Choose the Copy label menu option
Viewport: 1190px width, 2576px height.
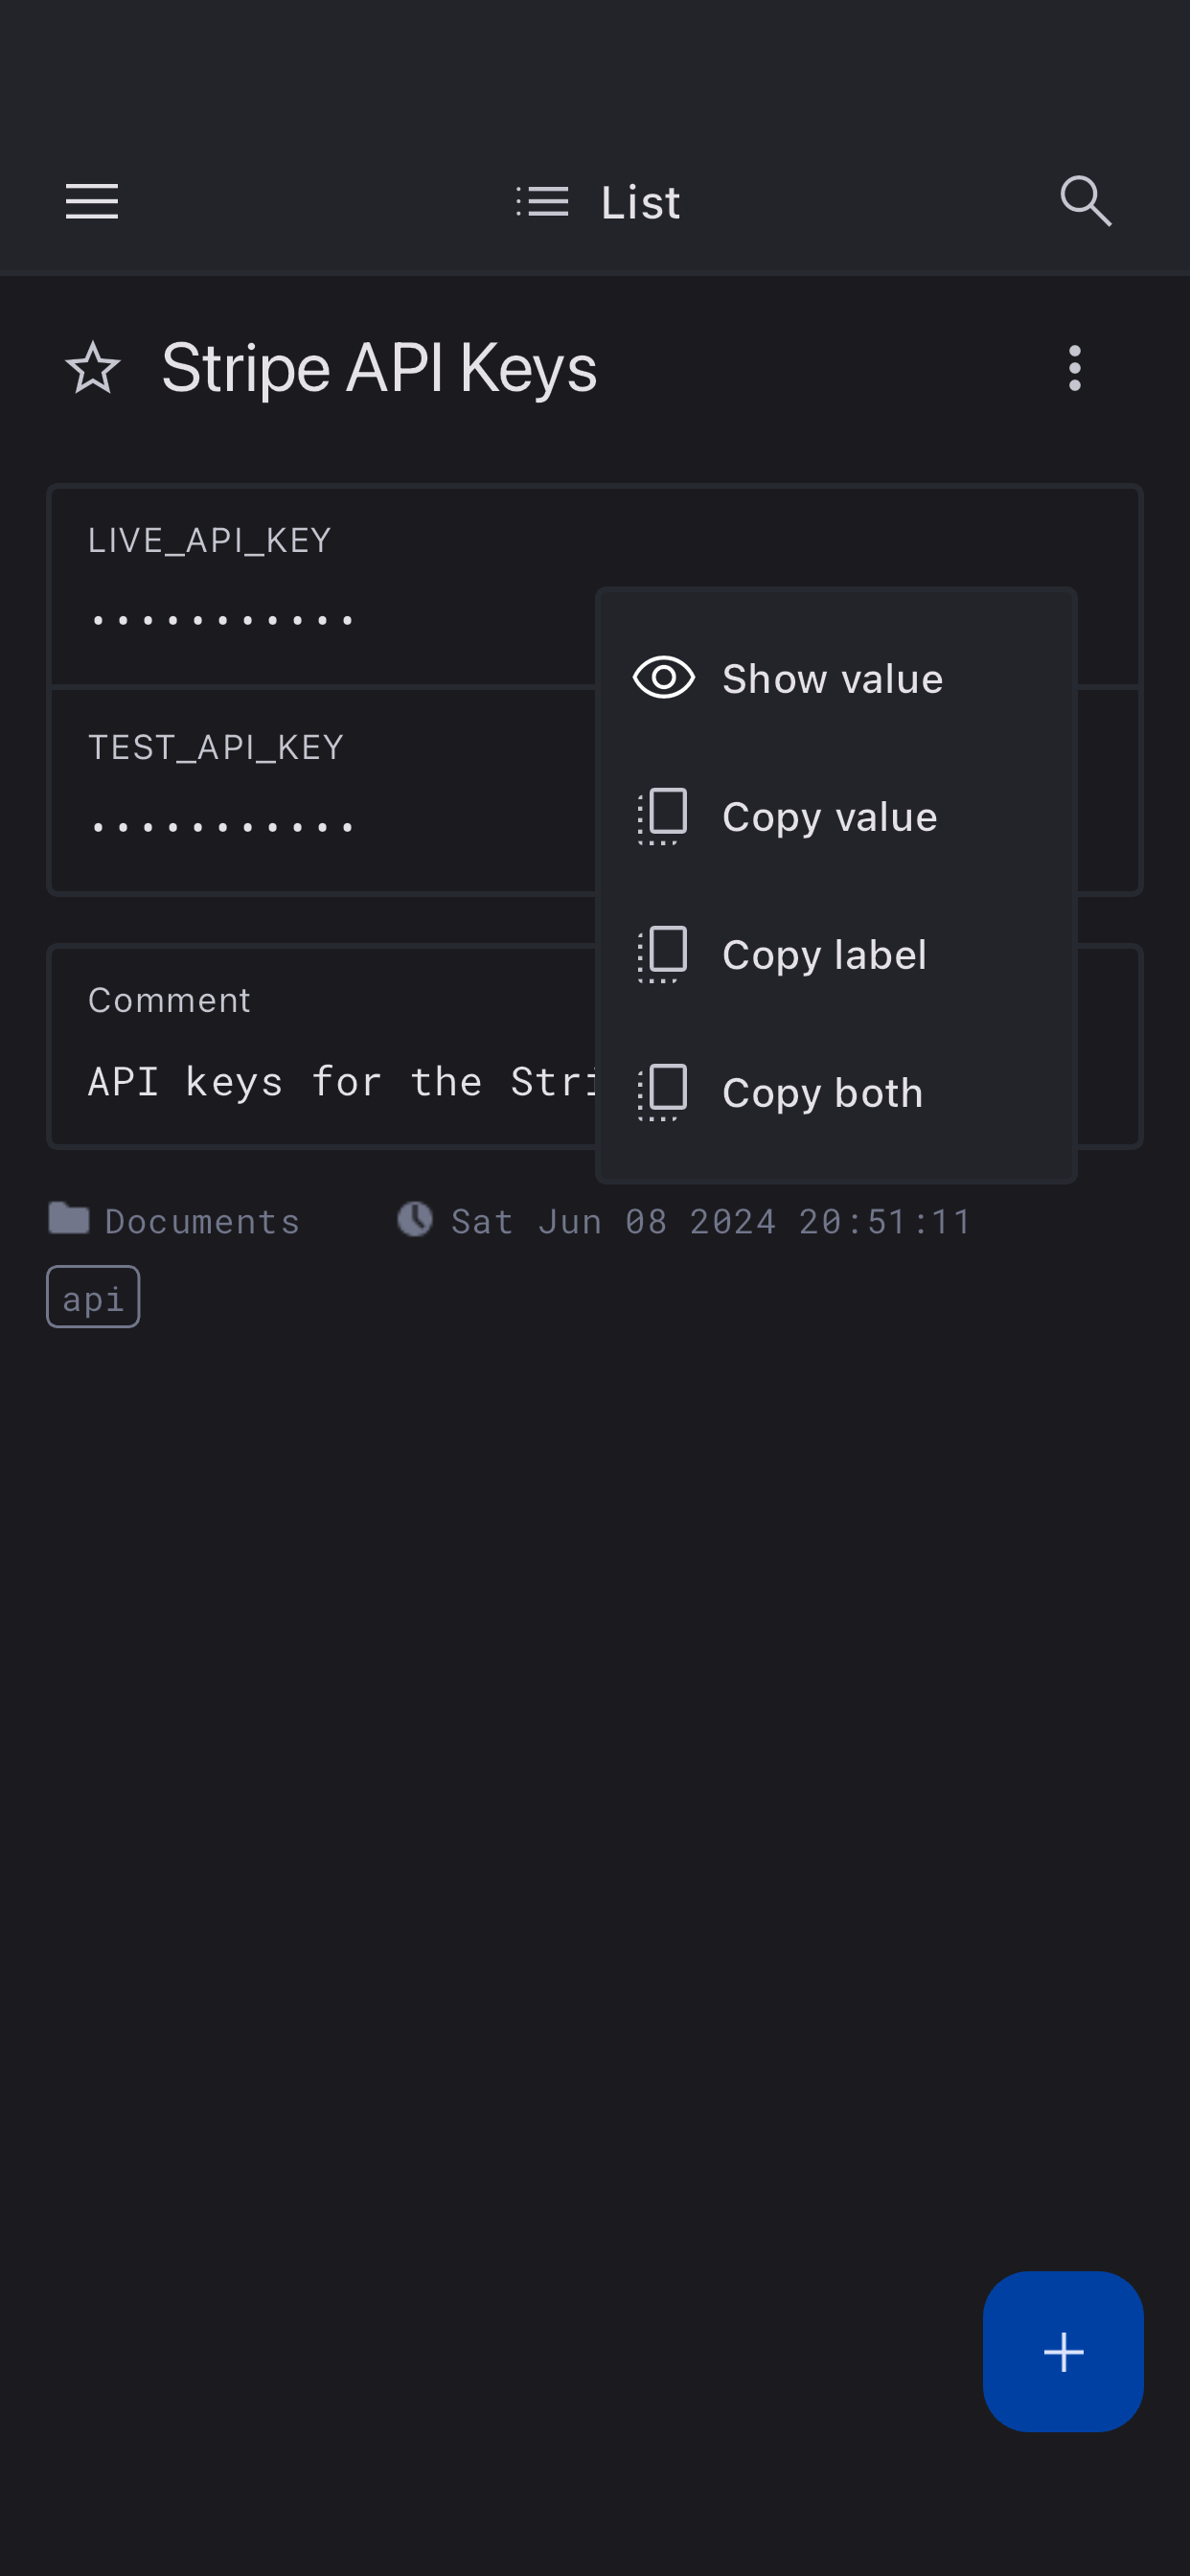pos(824,955)
